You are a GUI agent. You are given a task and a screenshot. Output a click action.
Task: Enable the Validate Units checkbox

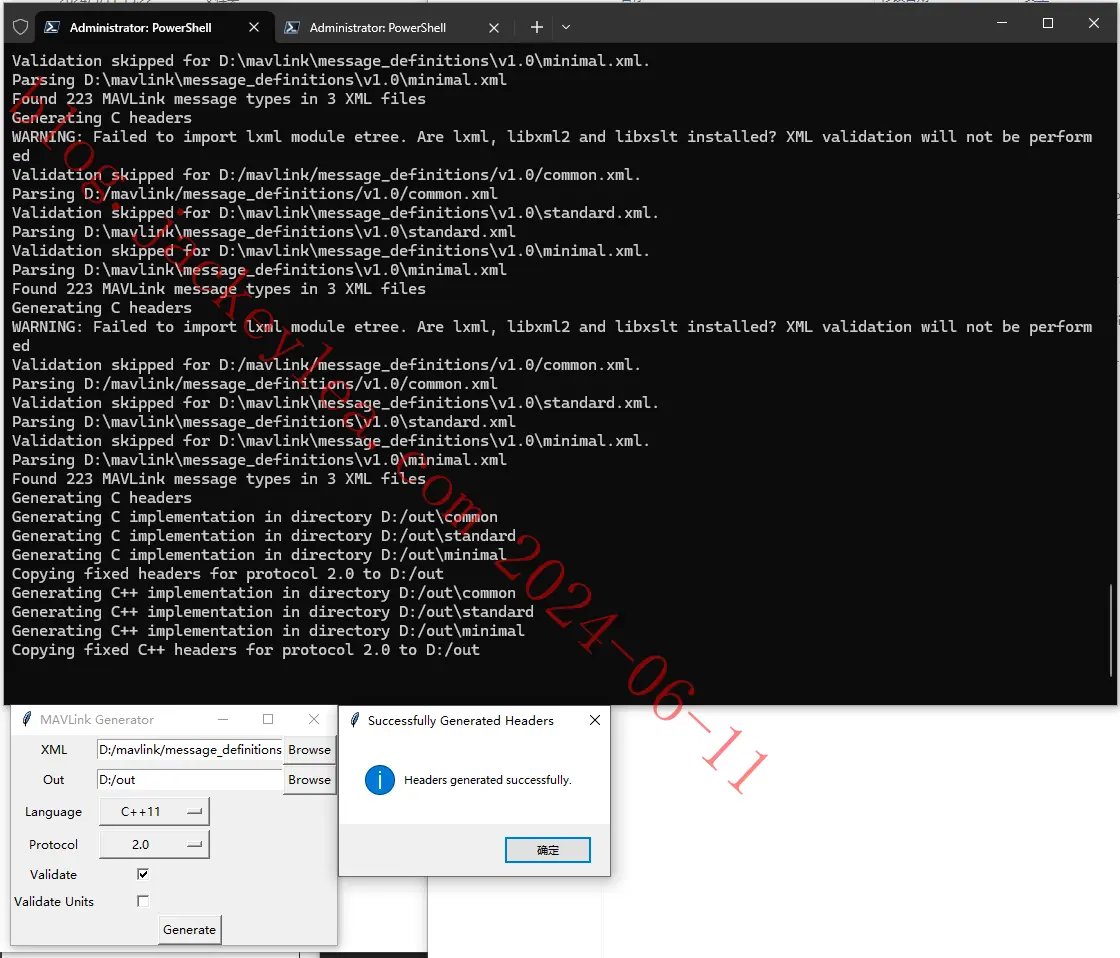pos(143,901)
